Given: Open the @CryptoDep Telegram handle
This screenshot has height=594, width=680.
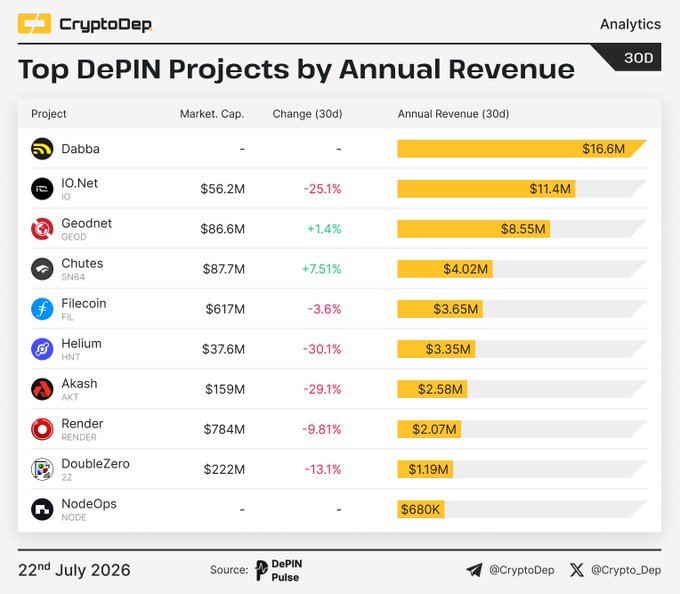Looking at the screenshot, I should point(522,570).
